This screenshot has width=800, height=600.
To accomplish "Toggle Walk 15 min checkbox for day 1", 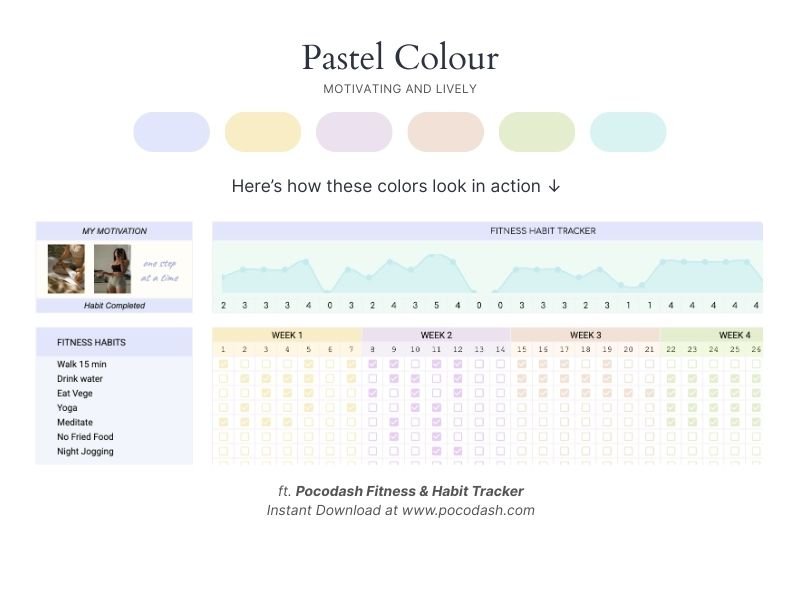I will click(x=223, y=365).
